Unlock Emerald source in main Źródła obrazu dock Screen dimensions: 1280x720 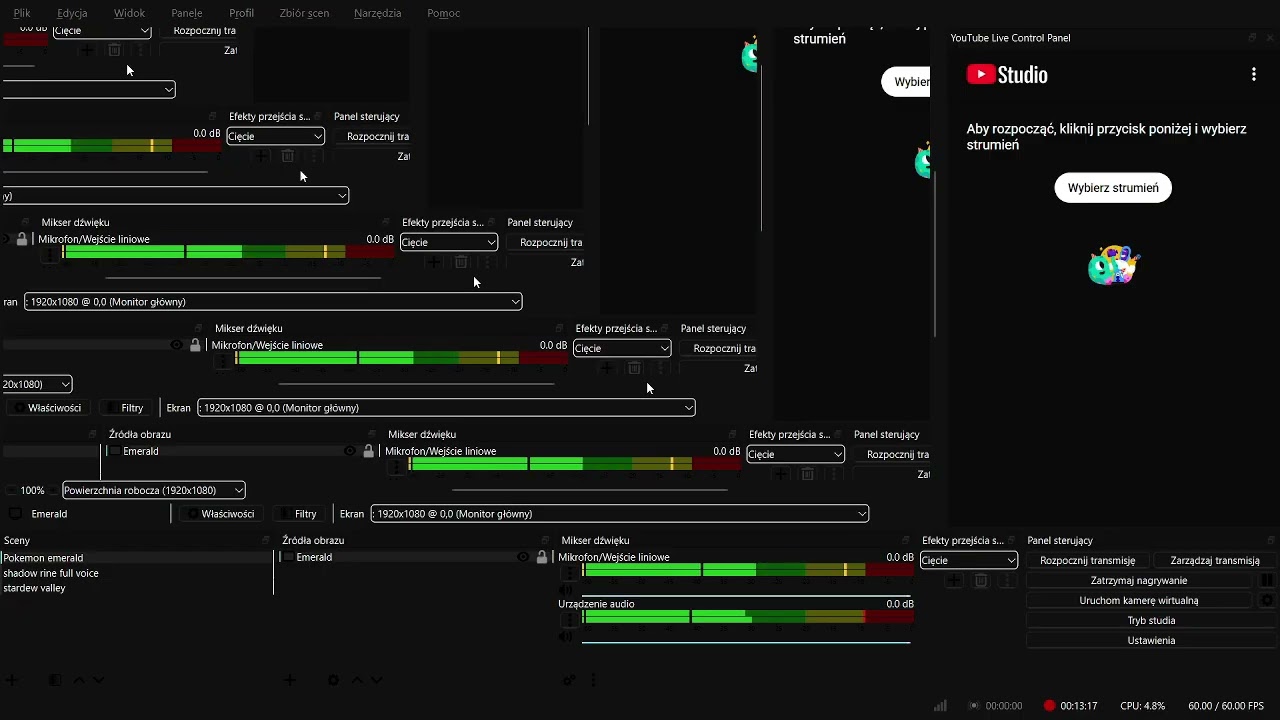(542, 557)
